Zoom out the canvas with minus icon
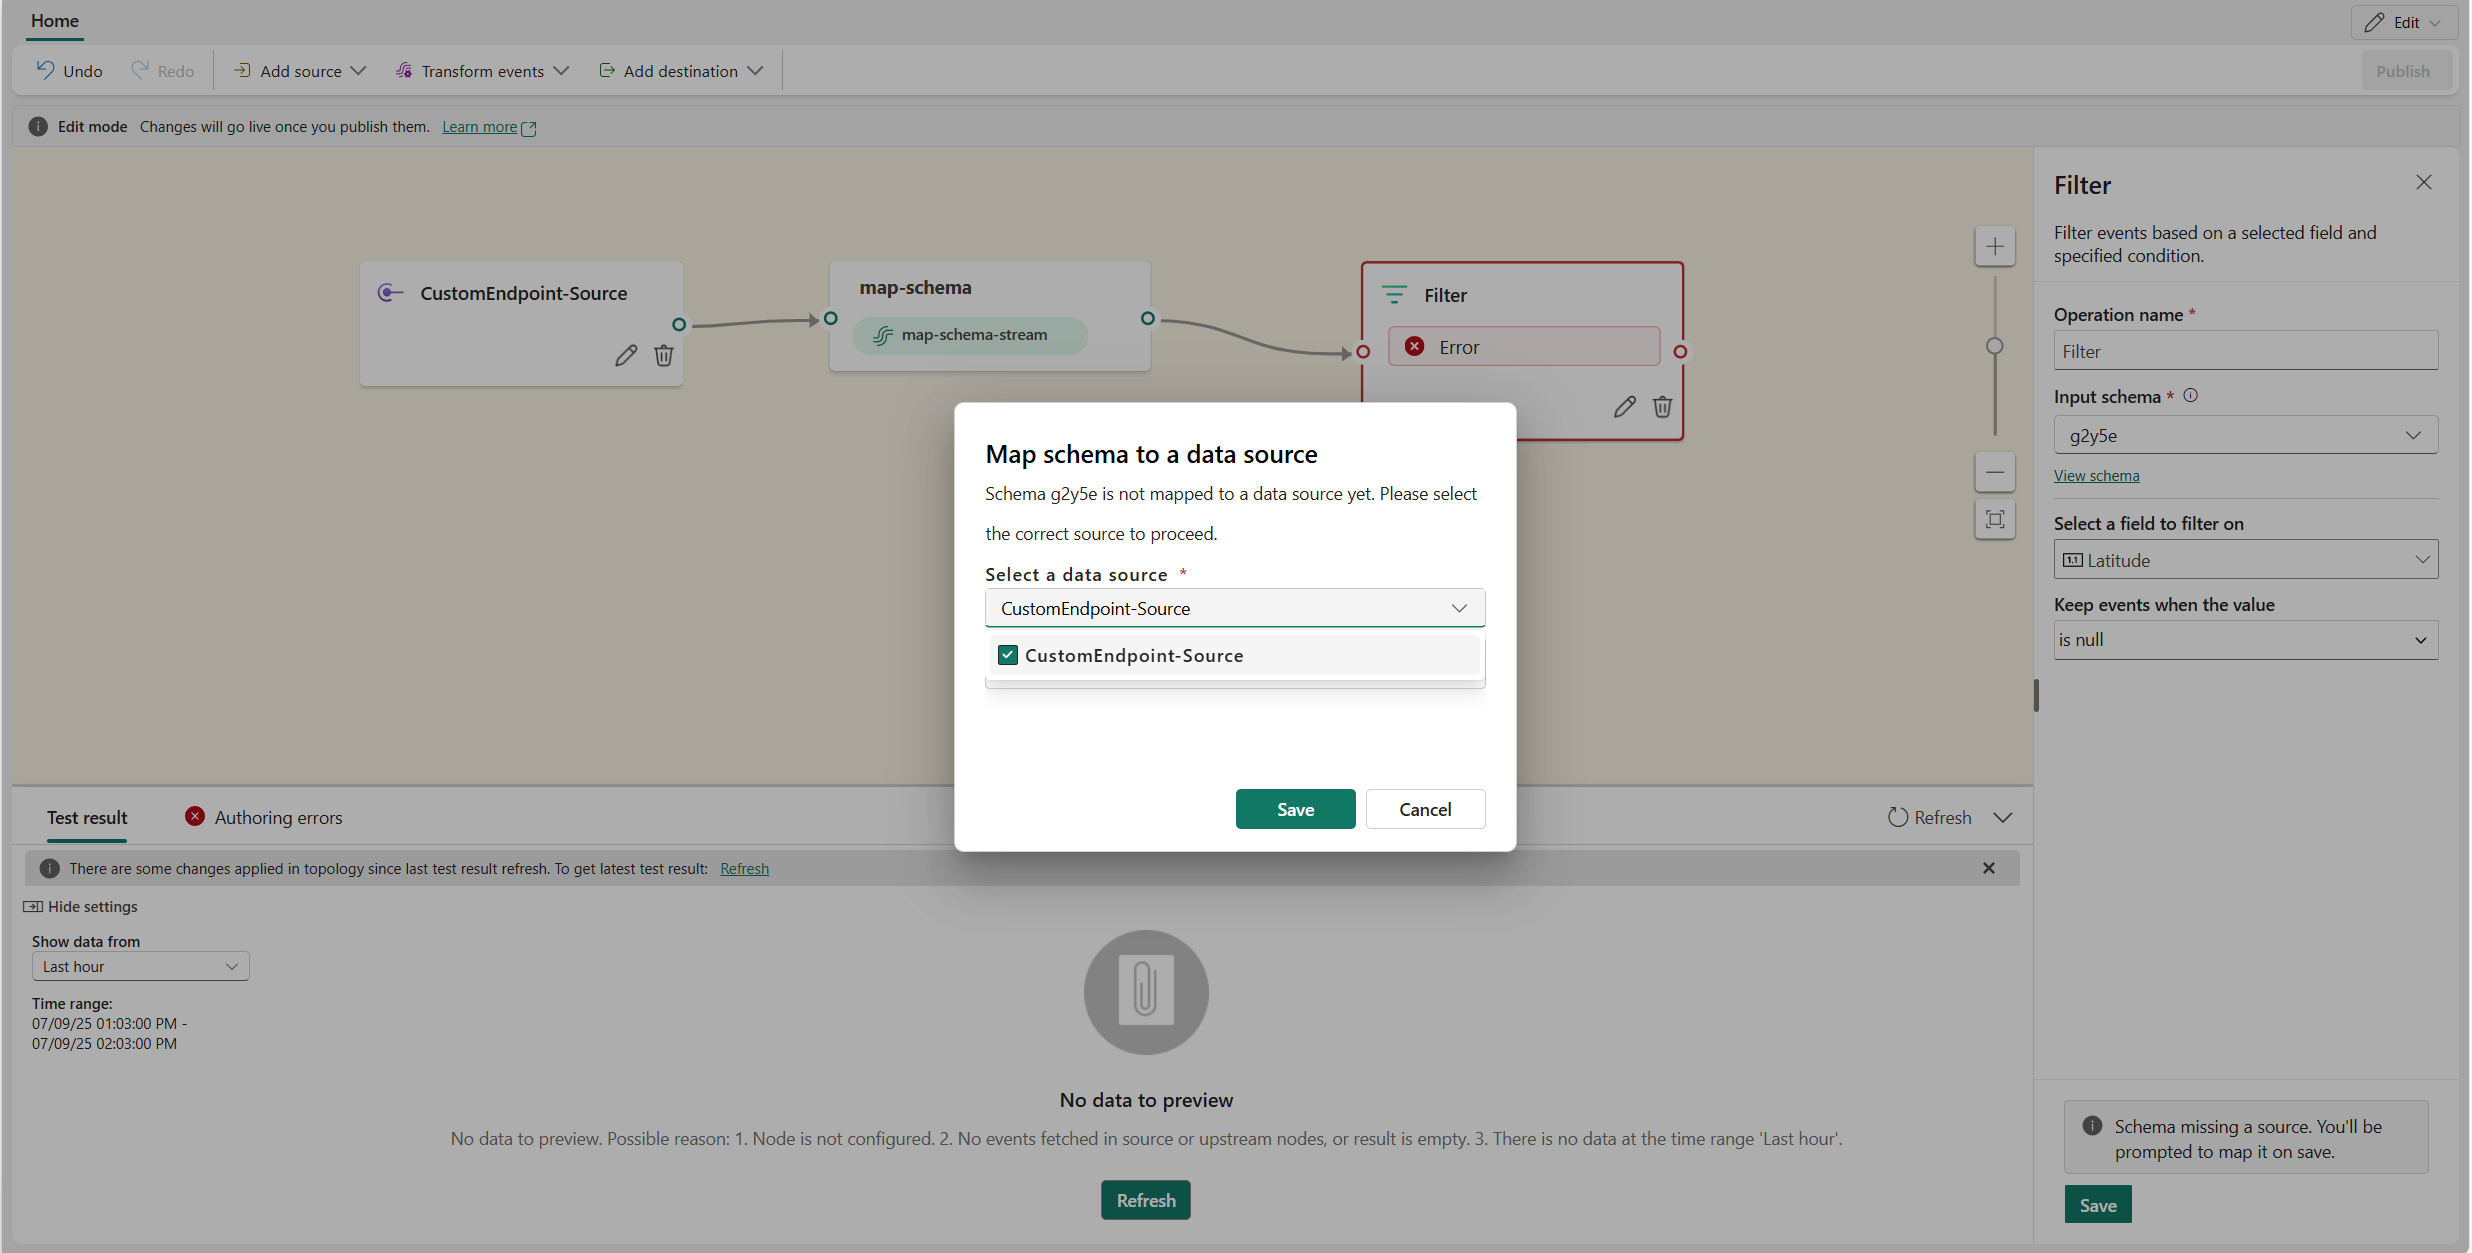Screen dimensions: 2472x1253 pos(1995,472)
